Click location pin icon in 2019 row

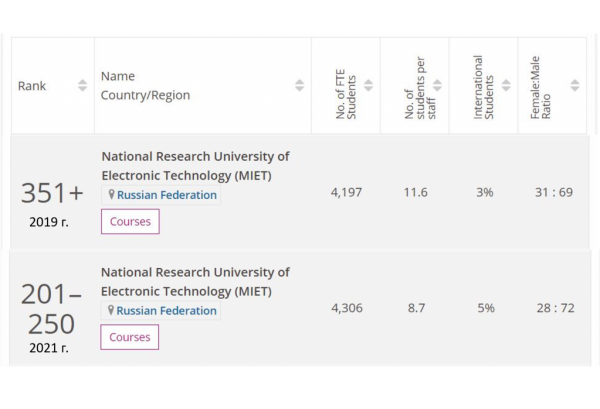111,195
